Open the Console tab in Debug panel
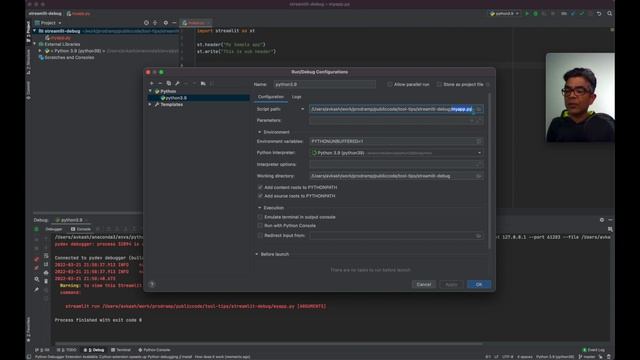Viewport: 640px width, 360px height. (x=81, y=229)
